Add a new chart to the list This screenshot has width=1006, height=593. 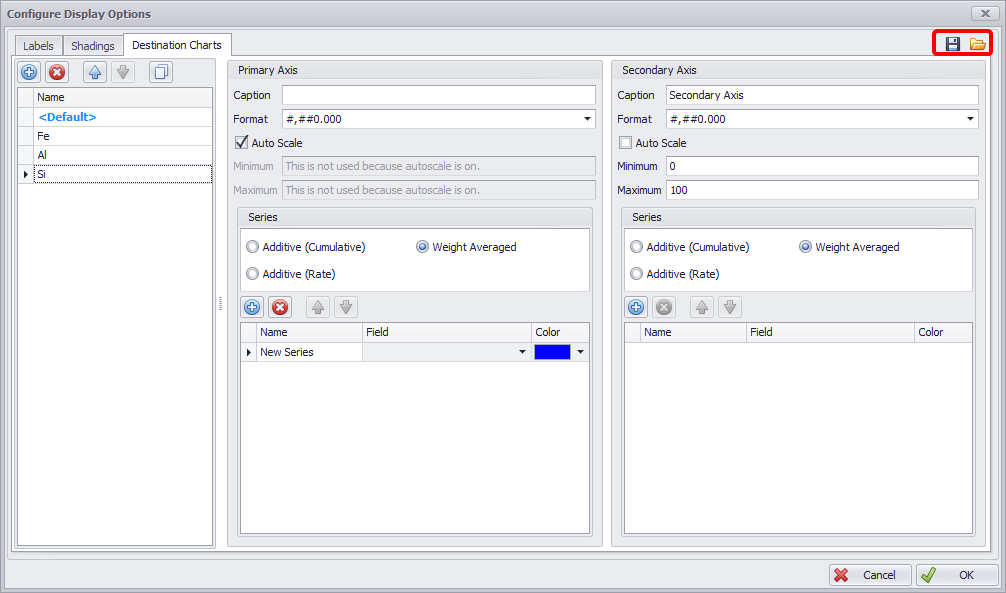point(29,73)
